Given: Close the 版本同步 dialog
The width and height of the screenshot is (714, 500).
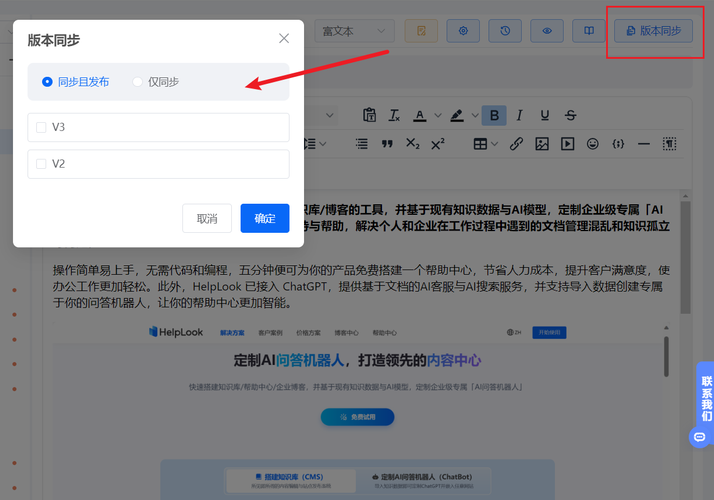Looking at the screenshot, I should point(284,39).
